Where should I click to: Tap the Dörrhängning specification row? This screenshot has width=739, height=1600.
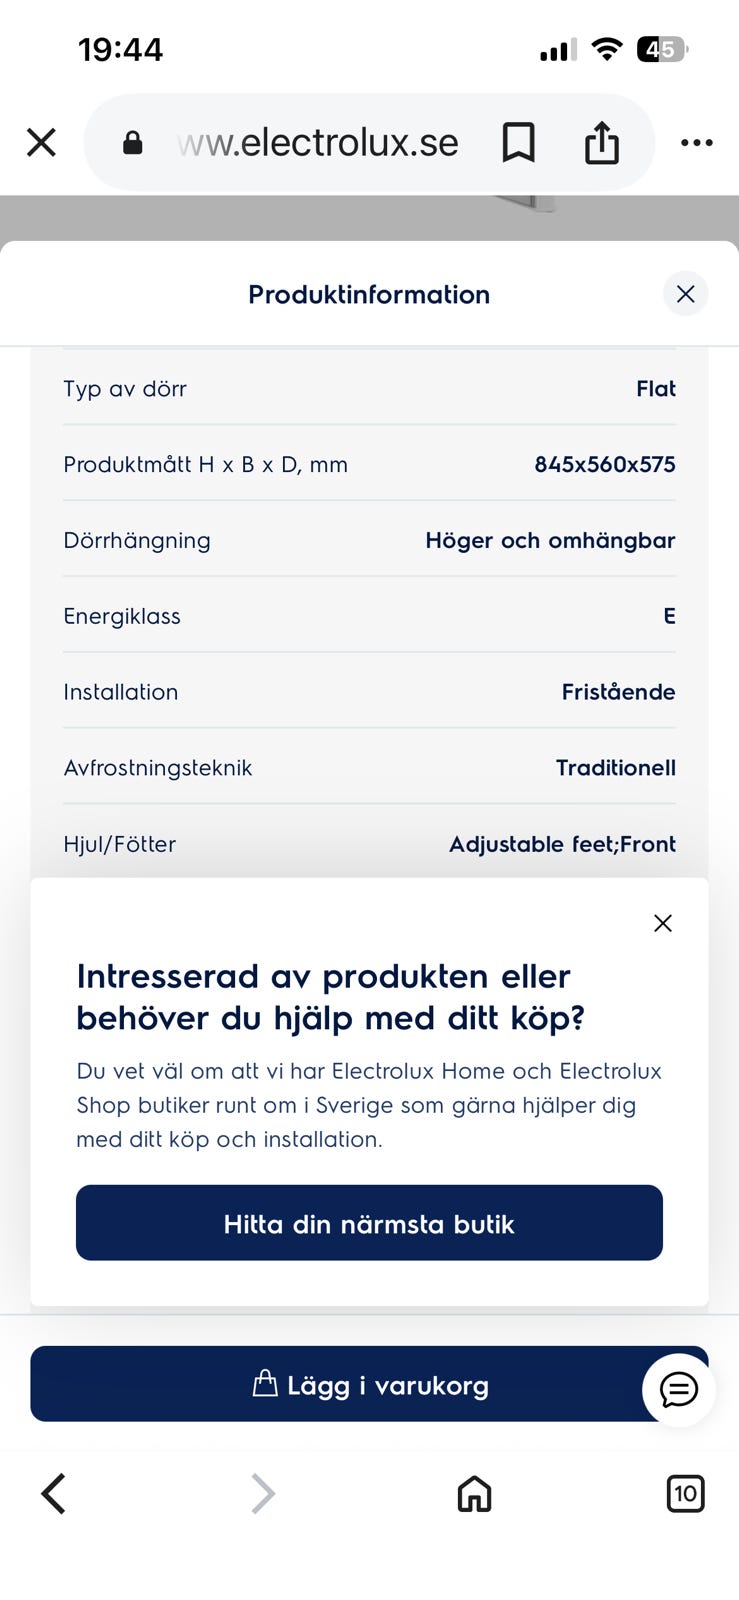point(369,540)
